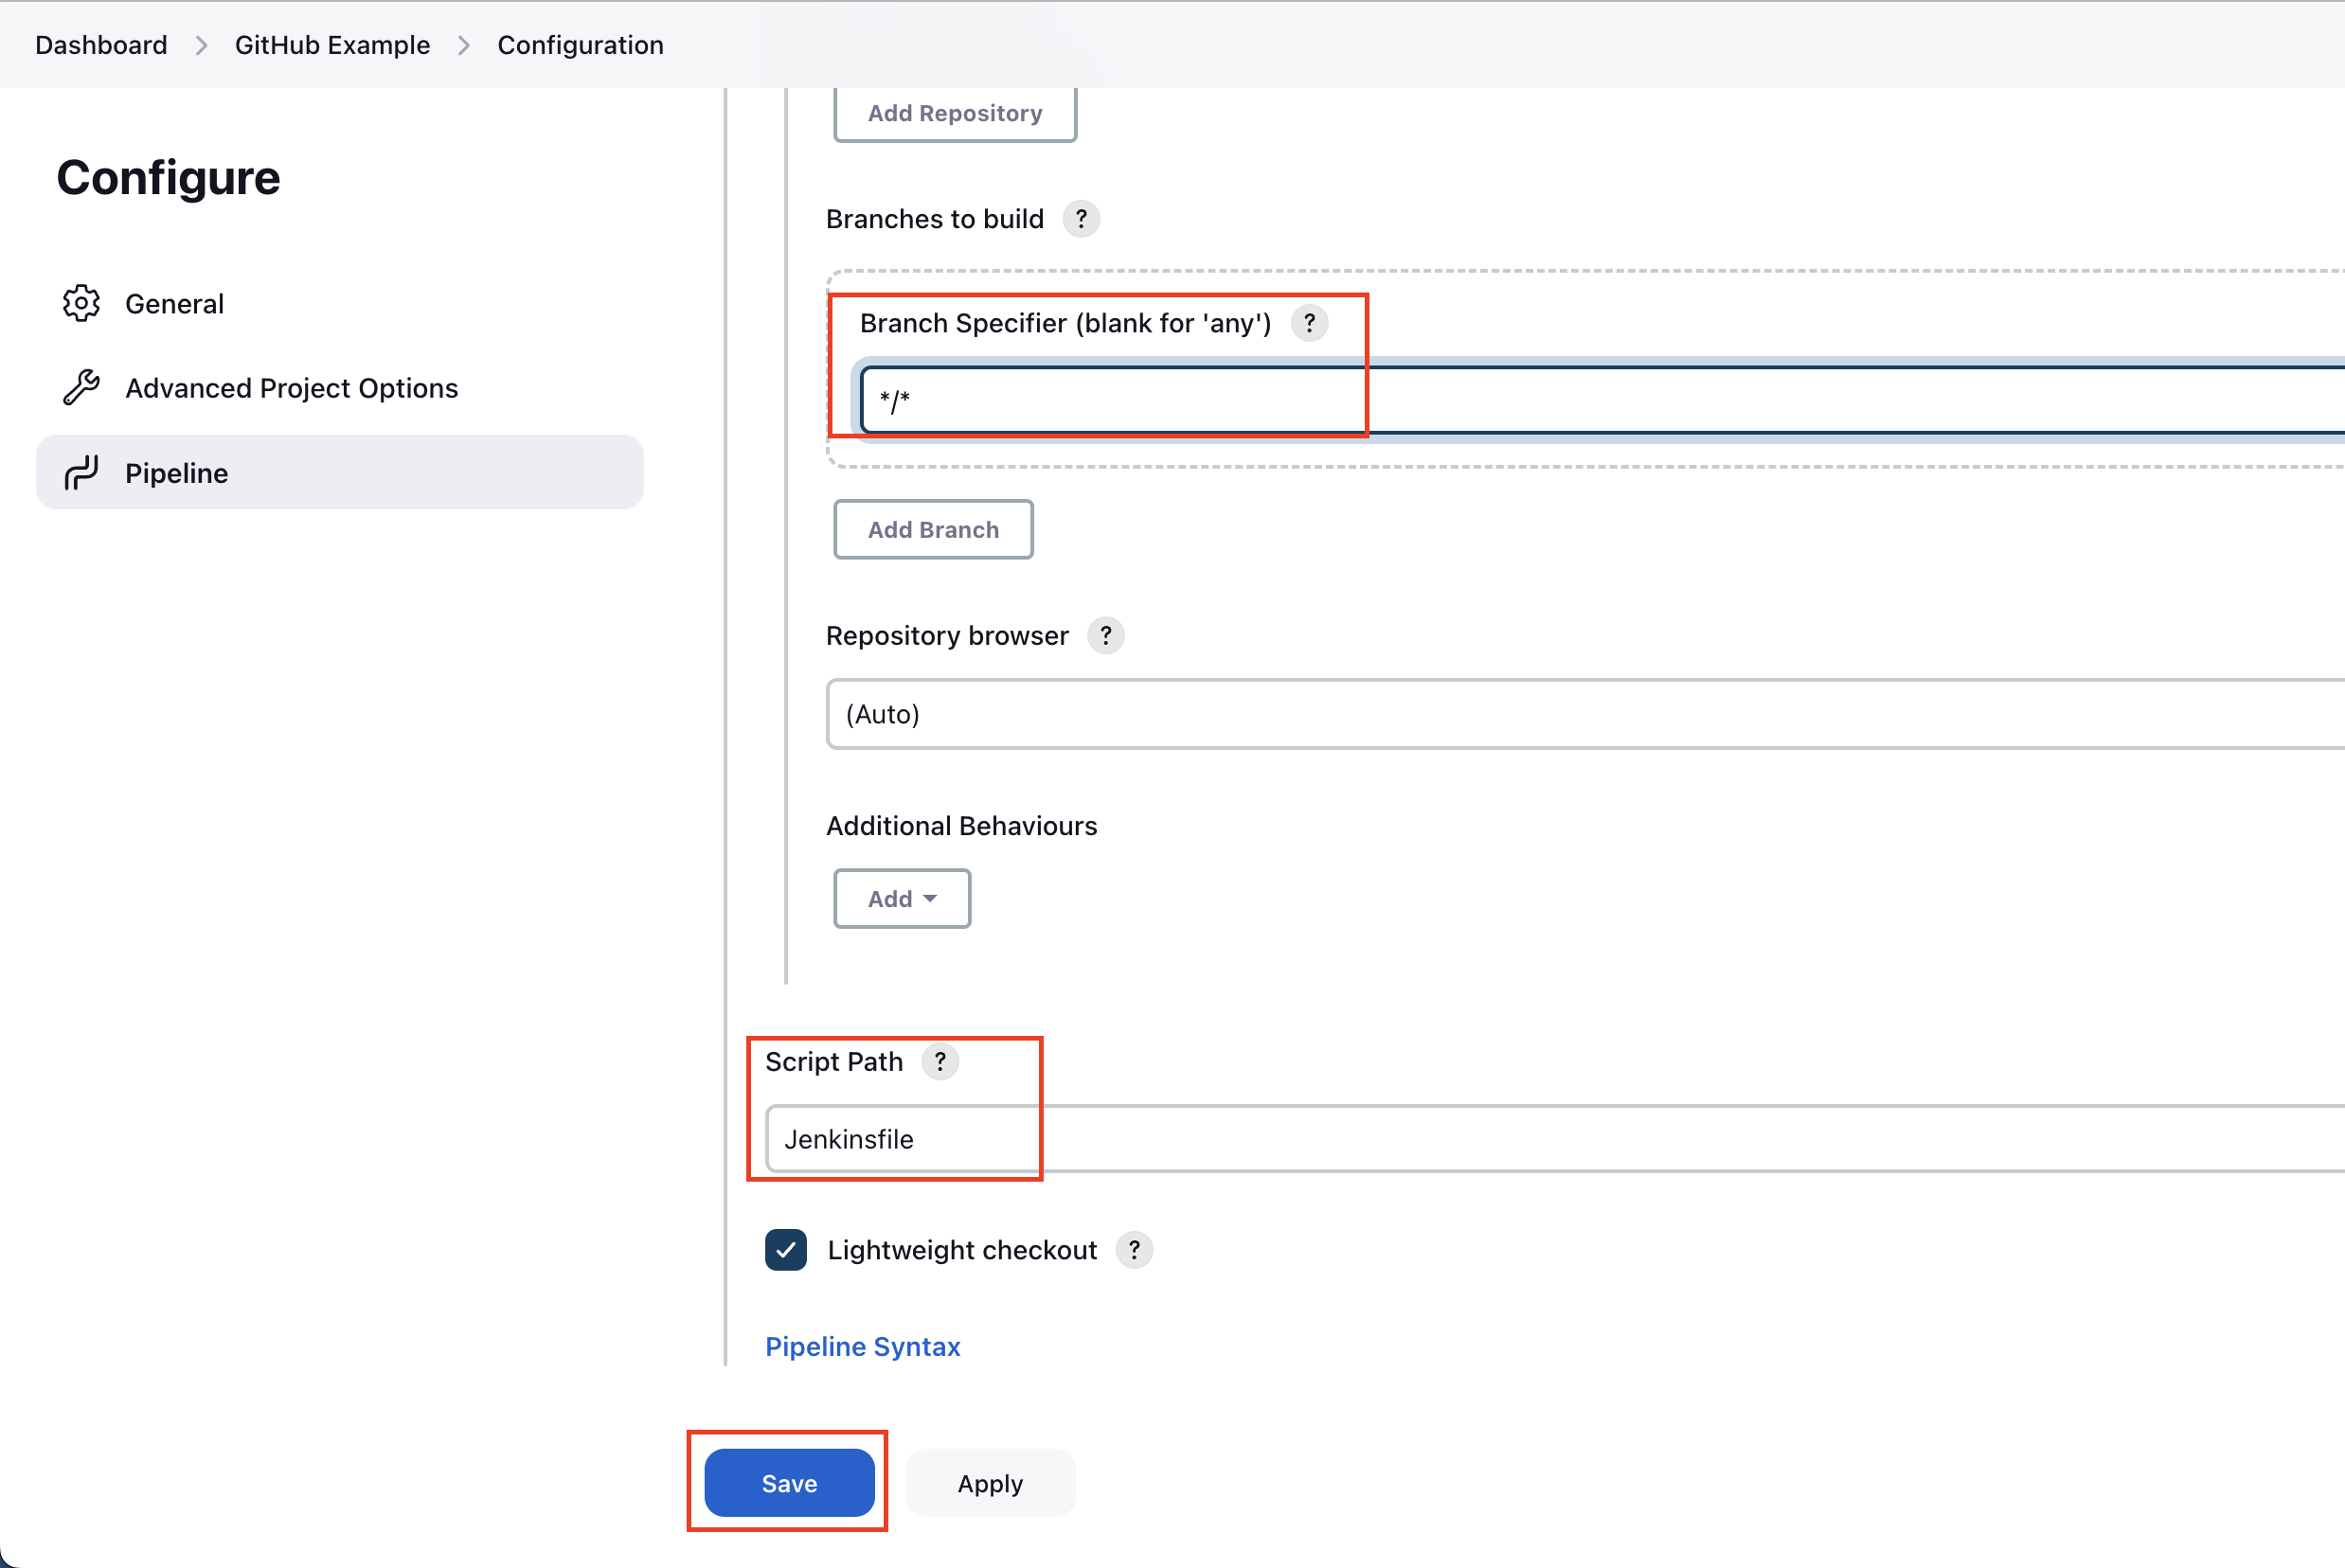
Task: Open help for Repository browser
Action: pos(1105,635)
